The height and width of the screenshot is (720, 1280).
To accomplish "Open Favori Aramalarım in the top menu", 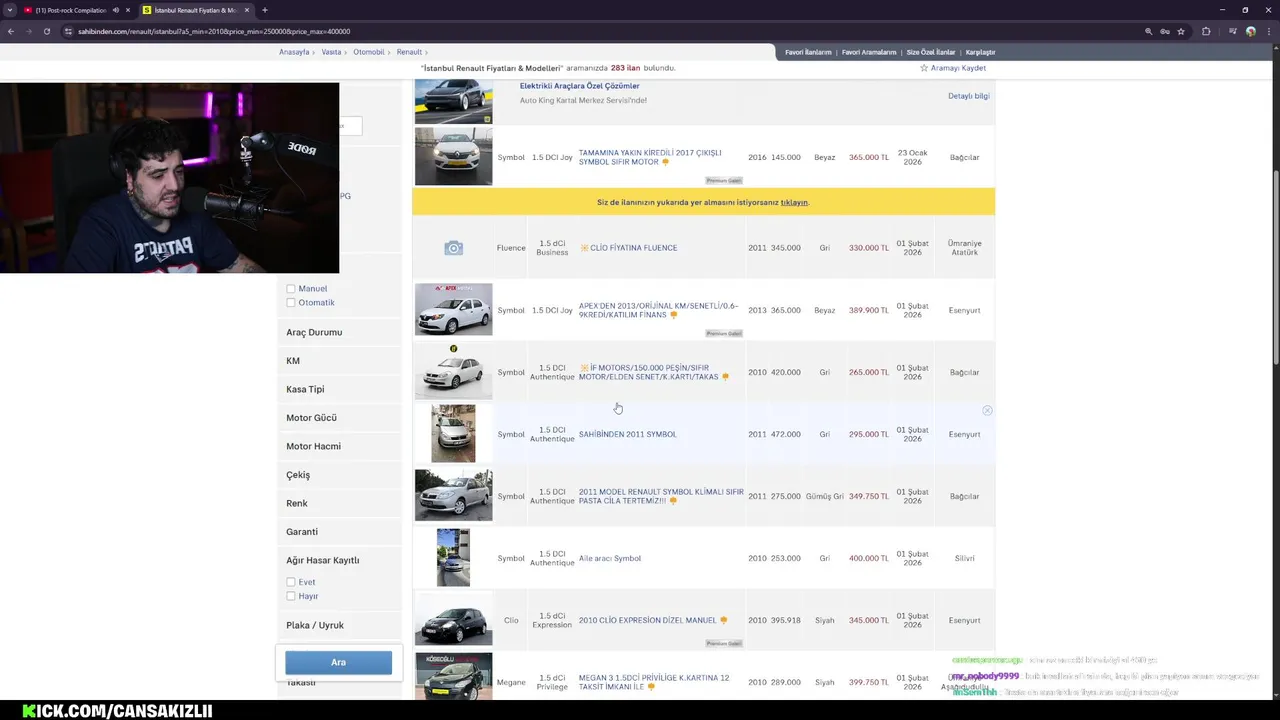I will pyautogui.click(x=869, y=52).
